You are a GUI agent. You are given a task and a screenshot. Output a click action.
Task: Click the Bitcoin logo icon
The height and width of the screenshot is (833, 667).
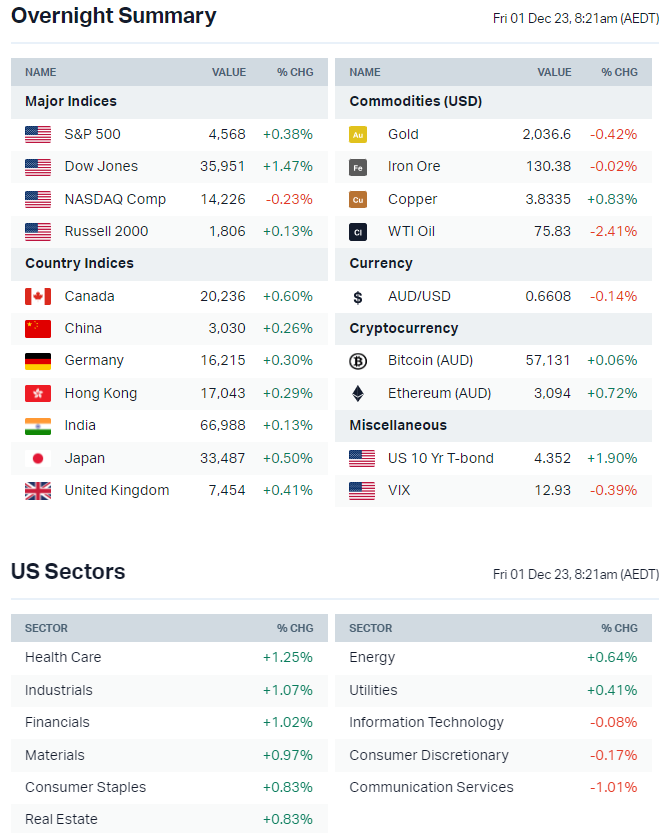[x=358, y=361]
